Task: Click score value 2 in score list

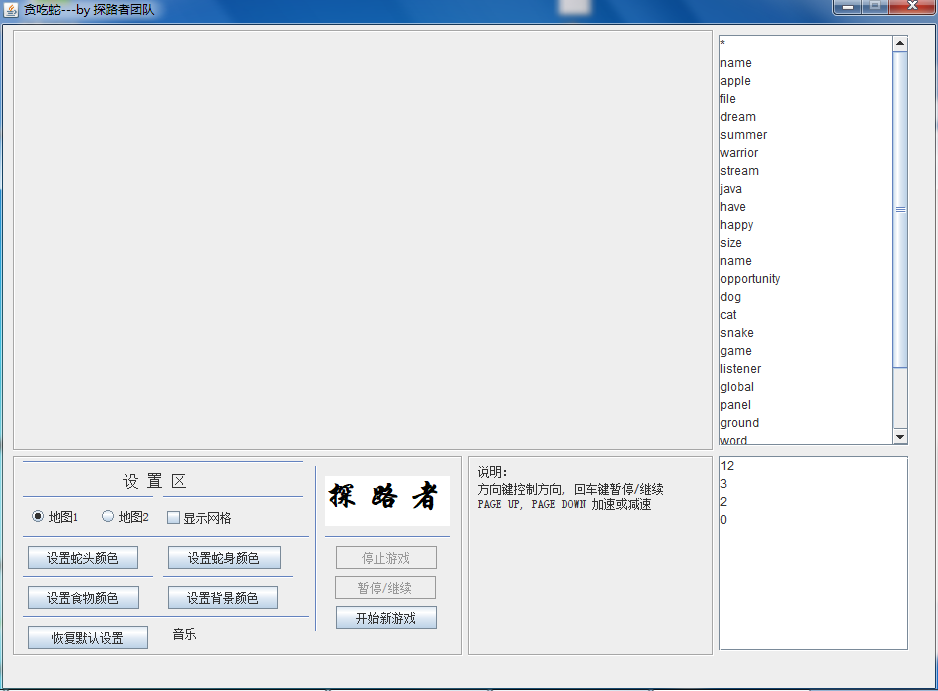Action: (723, 501)
